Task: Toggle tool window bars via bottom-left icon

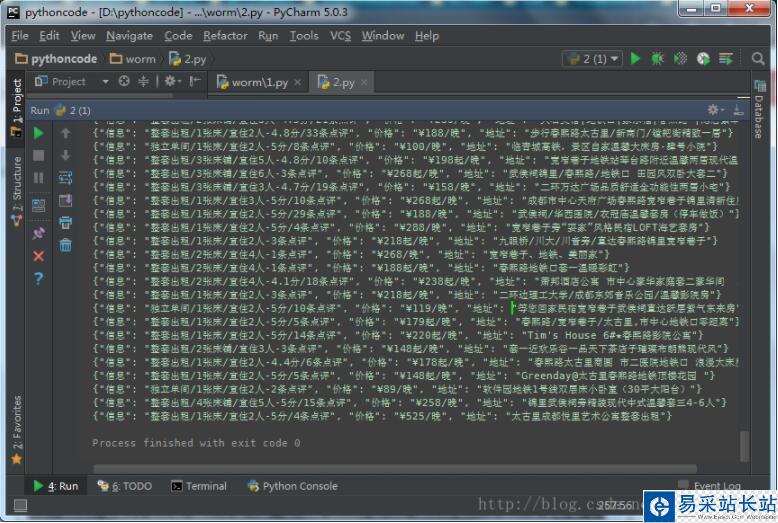Action: tap(20, 506)
